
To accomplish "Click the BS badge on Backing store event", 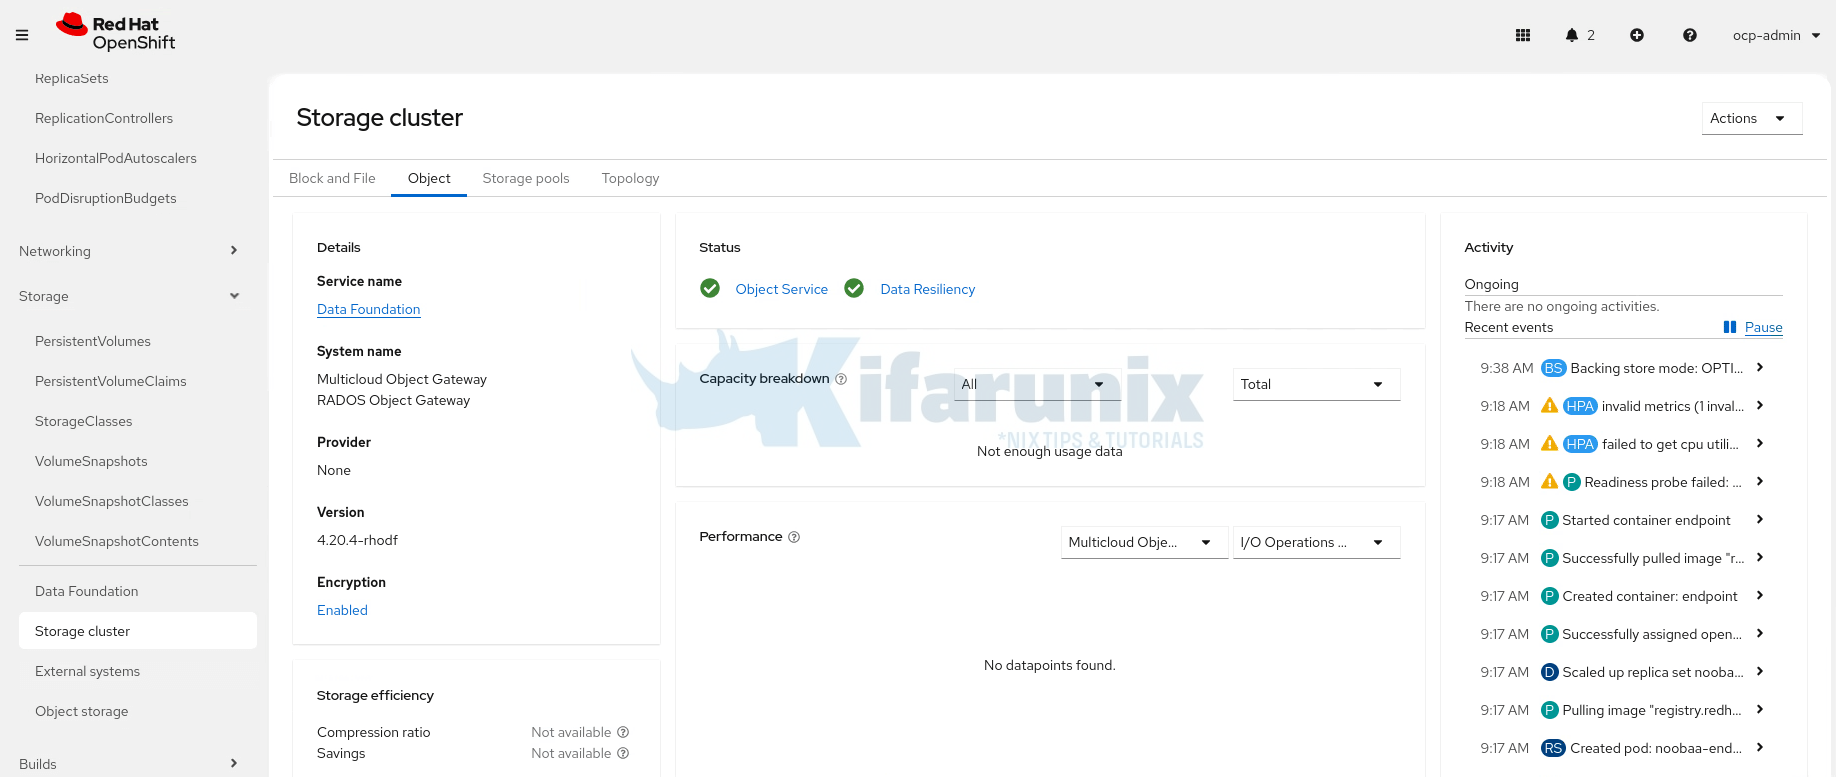I will 1553,368.
